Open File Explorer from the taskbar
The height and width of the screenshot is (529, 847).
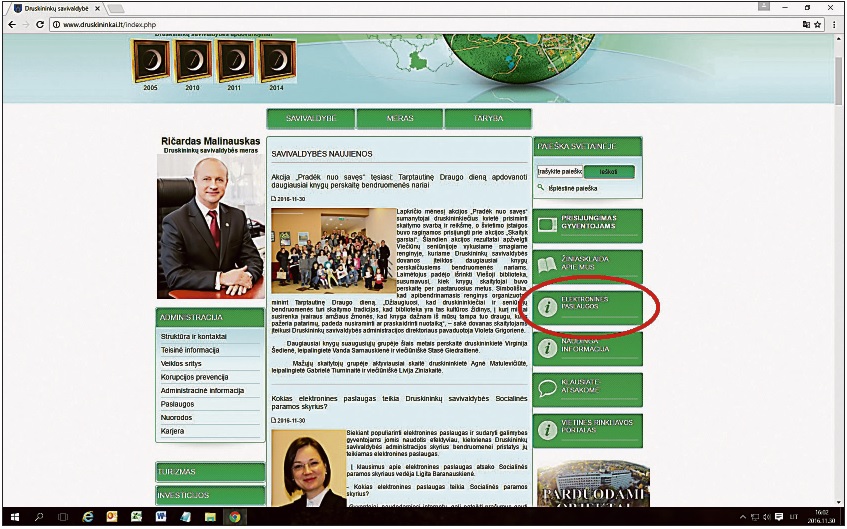pos(210,517)
